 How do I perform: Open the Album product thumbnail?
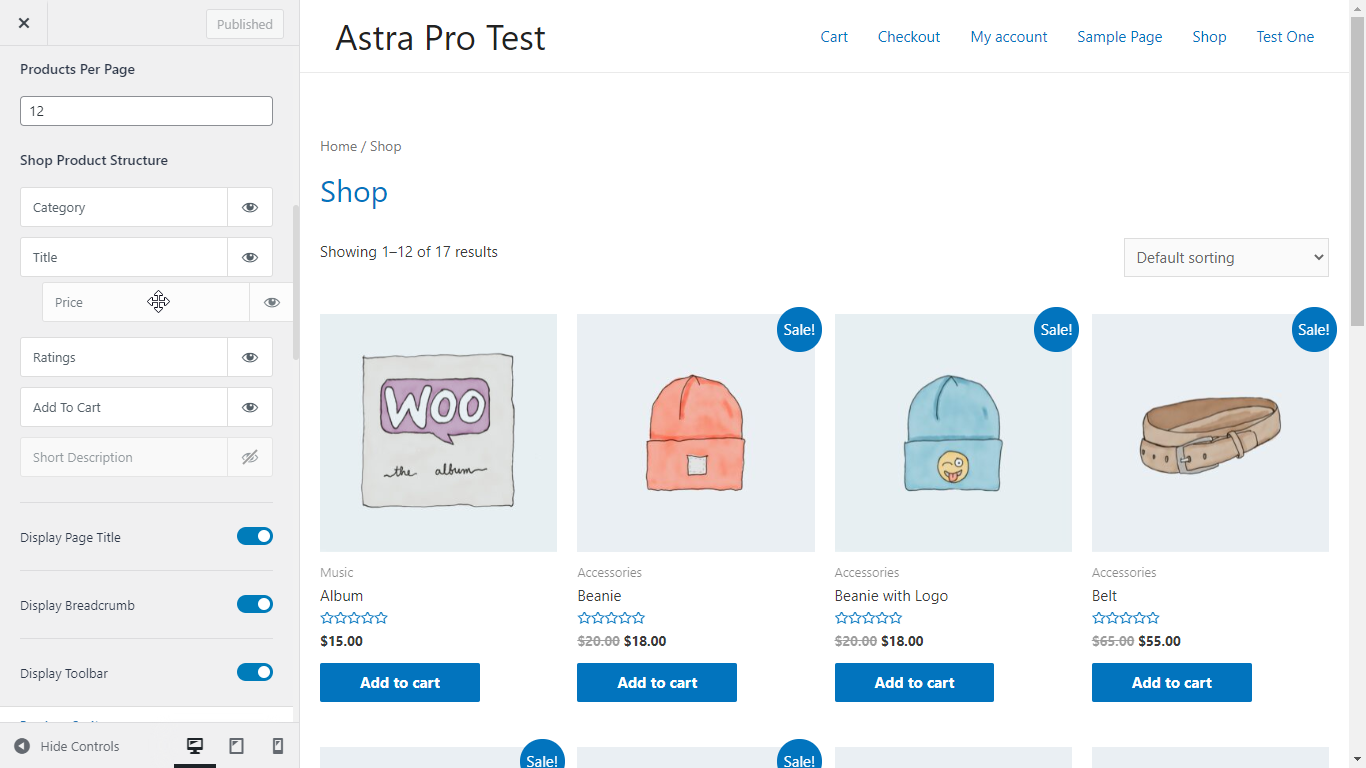438,433
